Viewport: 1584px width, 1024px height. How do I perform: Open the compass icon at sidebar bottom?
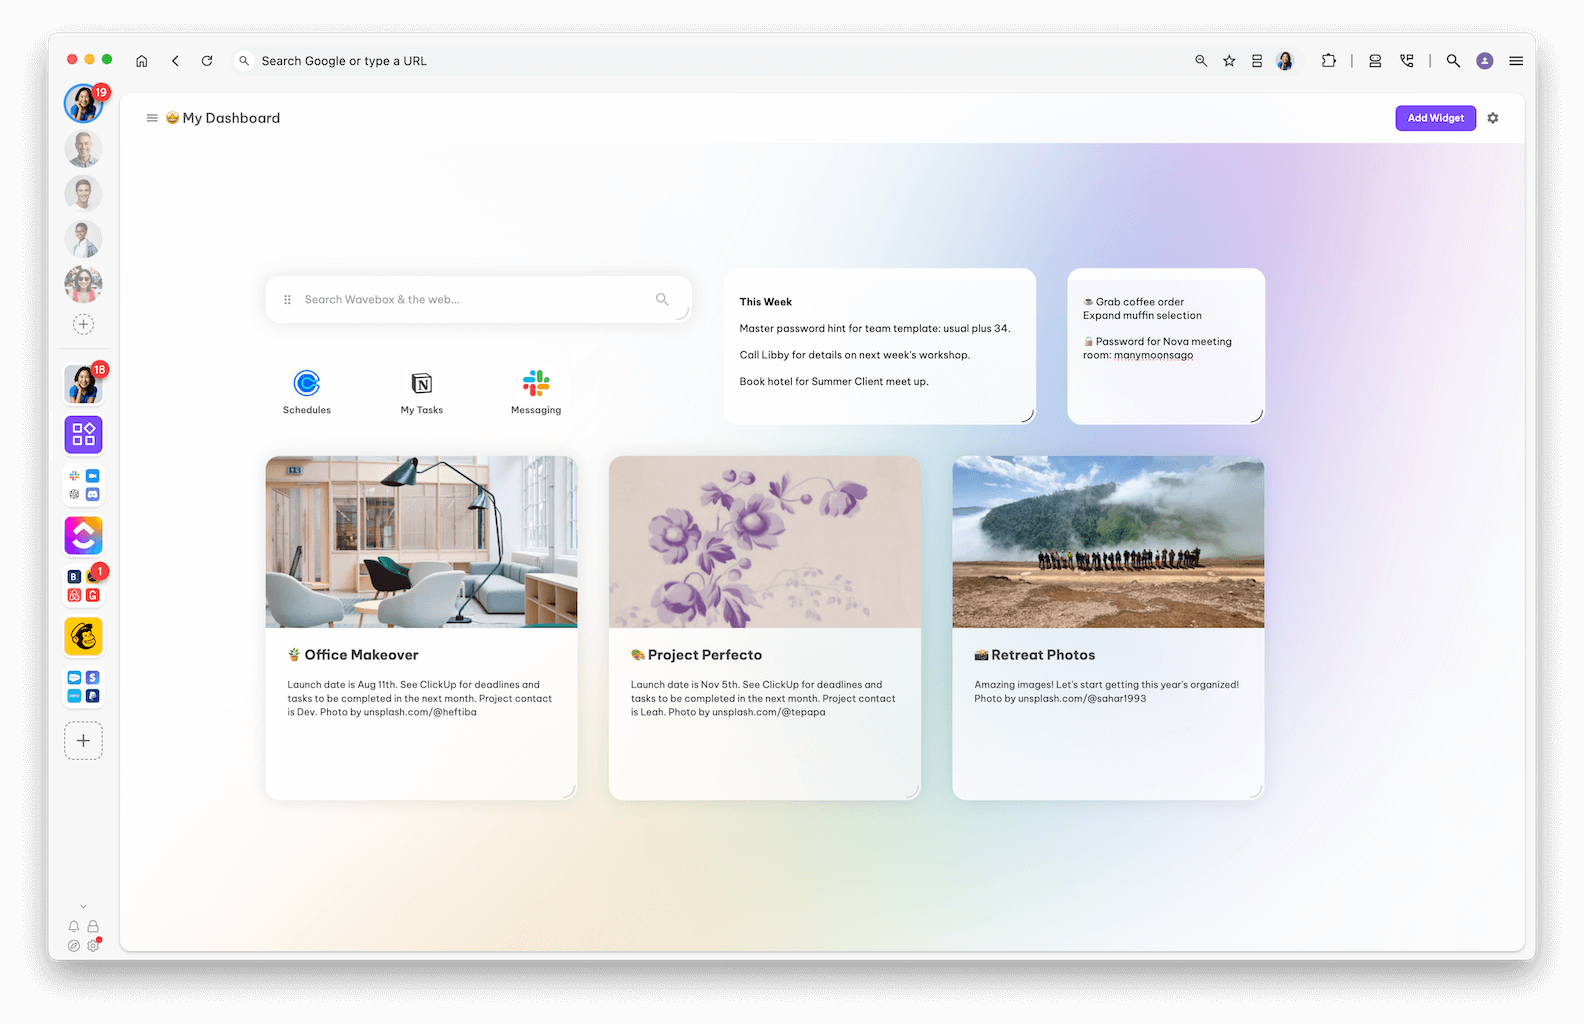[x=74, y=946]
